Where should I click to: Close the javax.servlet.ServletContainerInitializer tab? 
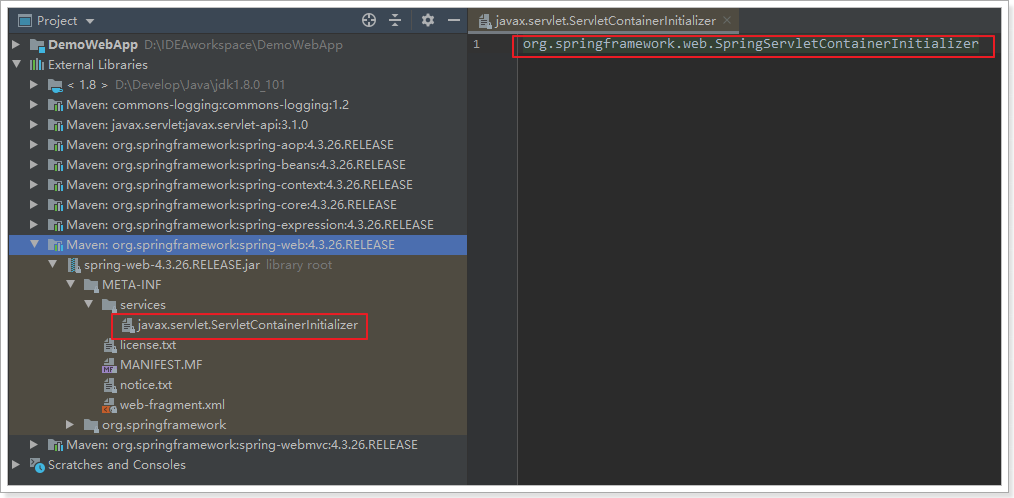tap(728, 21)
